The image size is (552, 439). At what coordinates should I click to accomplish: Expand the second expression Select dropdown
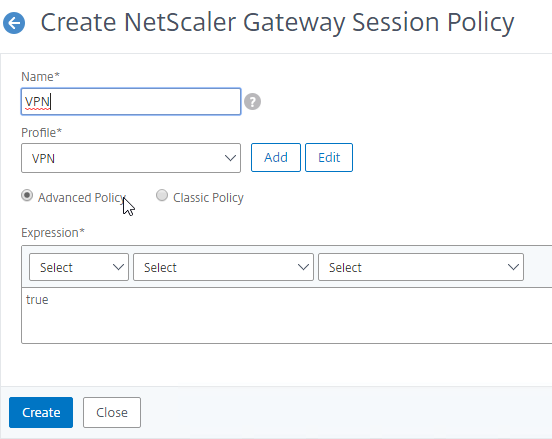(x=223, y=267)
